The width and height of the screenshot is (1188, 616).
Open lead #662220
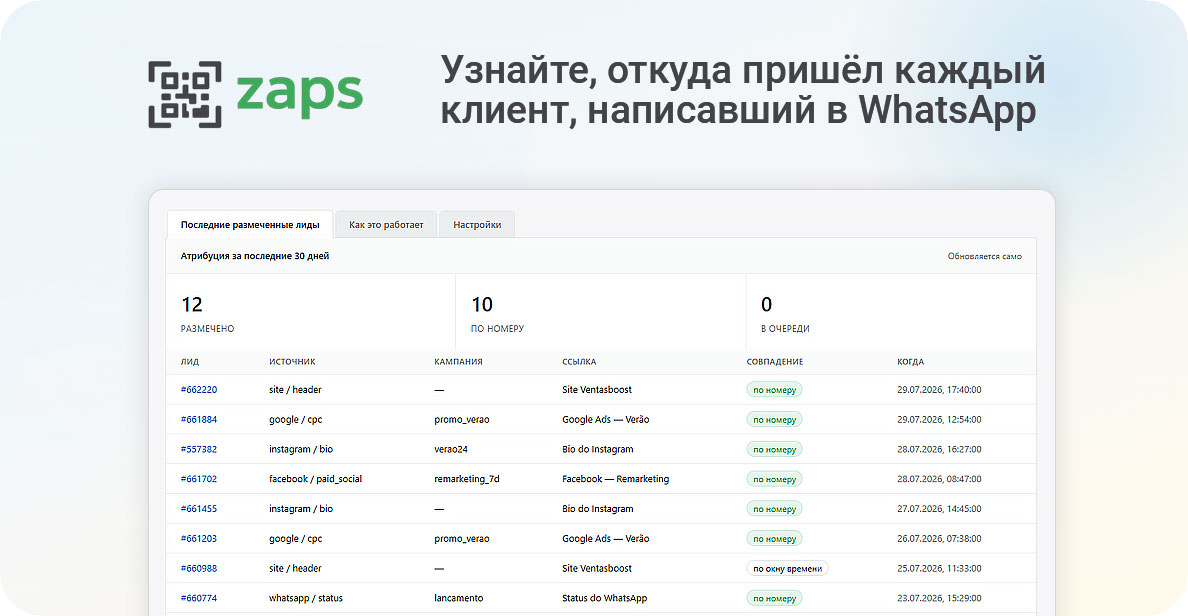pyautogui.click(x=199, y=389)
